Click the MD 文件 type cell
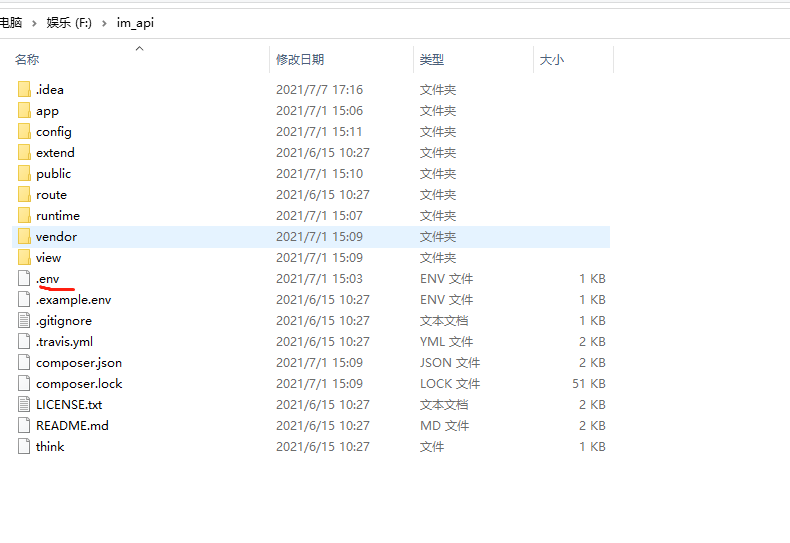Screen dimensions: 790x543 (444, 426)
